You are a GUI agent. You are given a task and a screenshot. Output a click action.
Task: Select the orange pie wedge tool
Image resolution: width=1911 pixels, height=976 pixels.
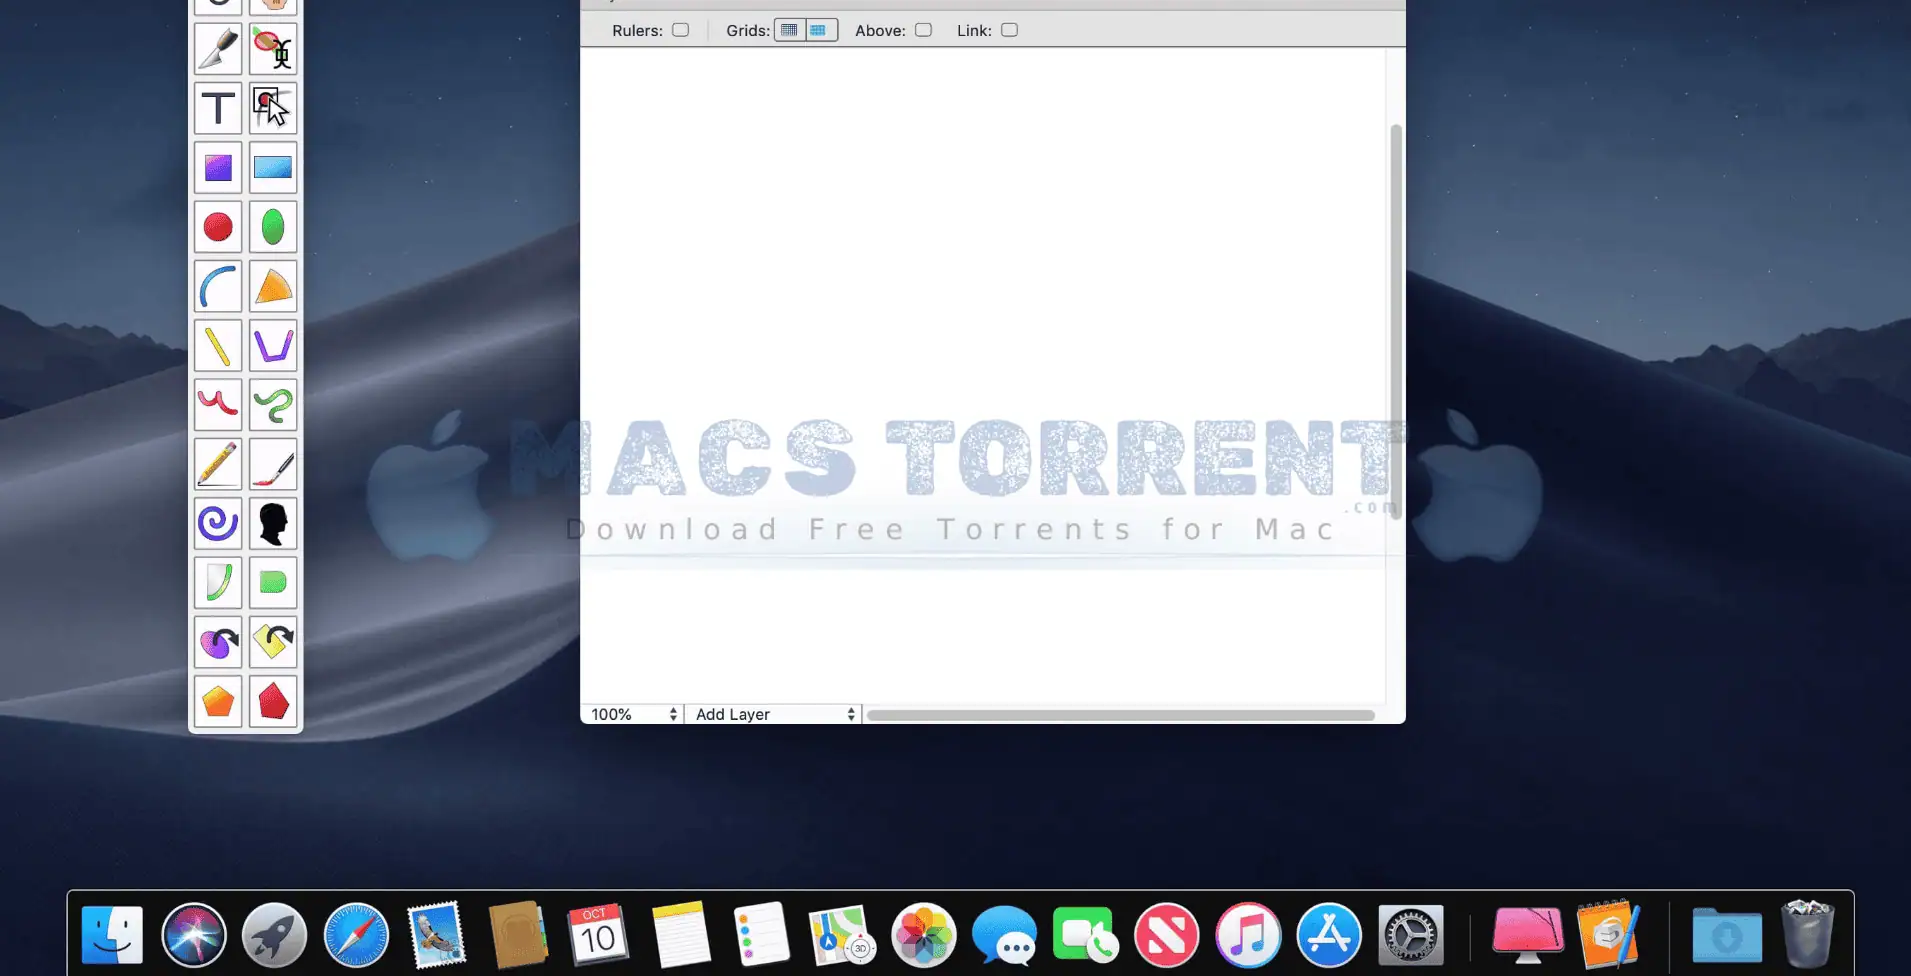tap(273, 286)
